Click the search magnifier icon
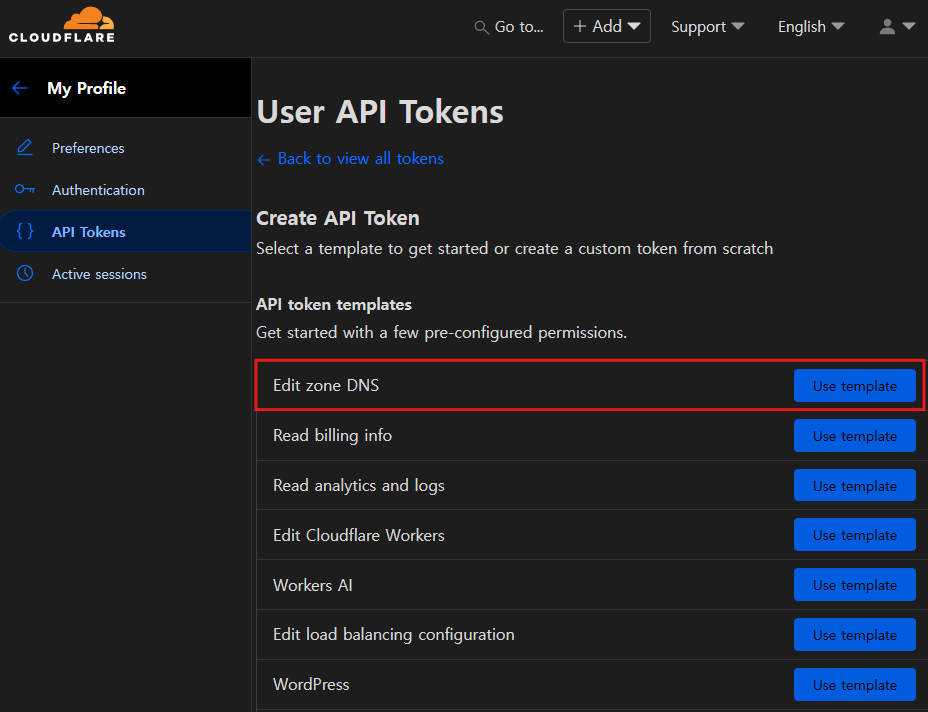 [x=482, y=27]
